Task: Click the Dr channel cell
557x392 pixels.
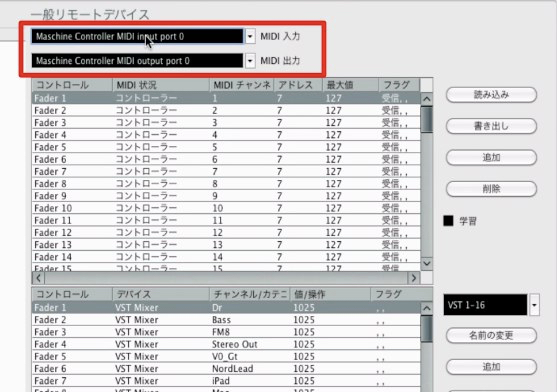Action: [217, 308]
